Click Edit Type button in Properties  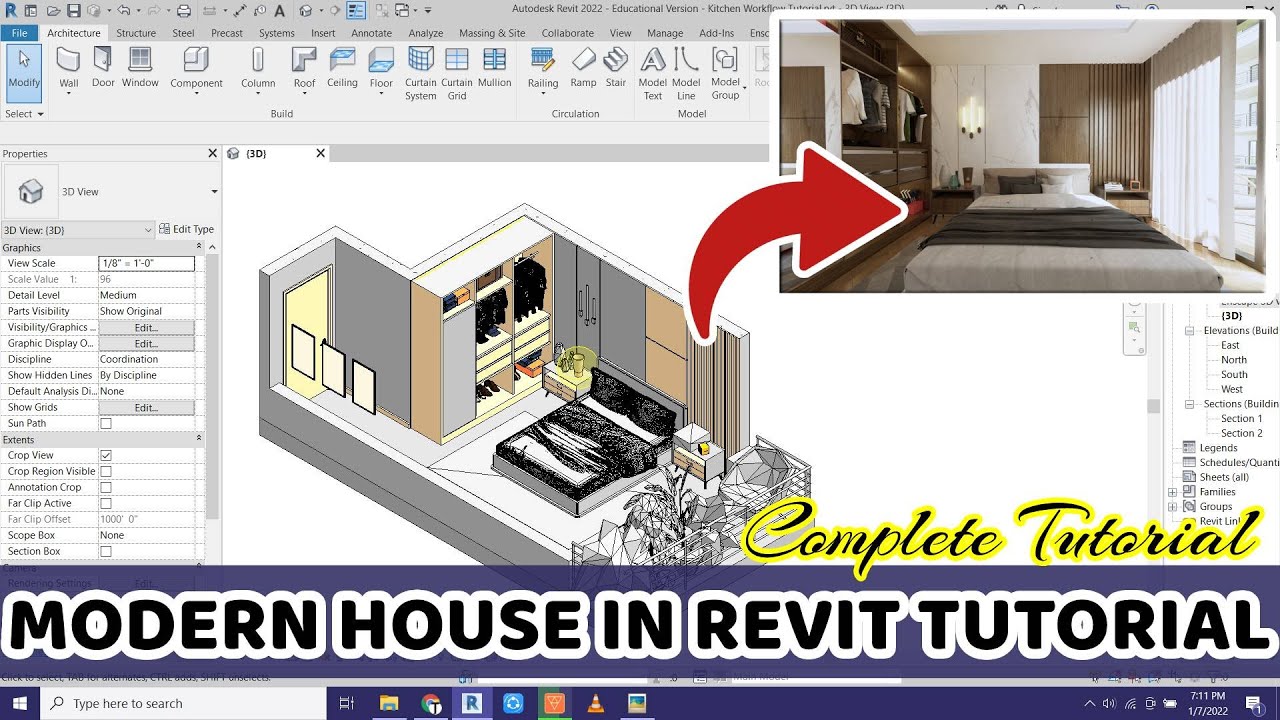[x=187, y=229]
